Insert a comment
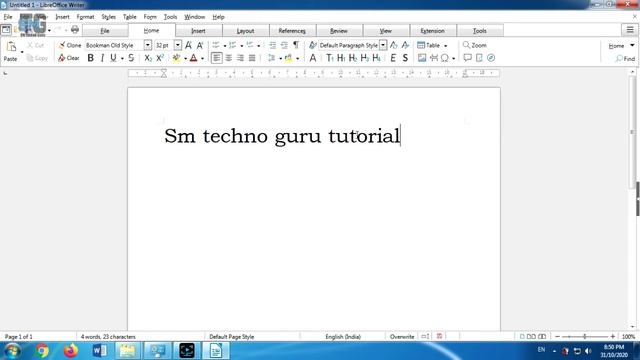Image resolution: width=640 pixels, height=360 pixels. pos(467,58)
